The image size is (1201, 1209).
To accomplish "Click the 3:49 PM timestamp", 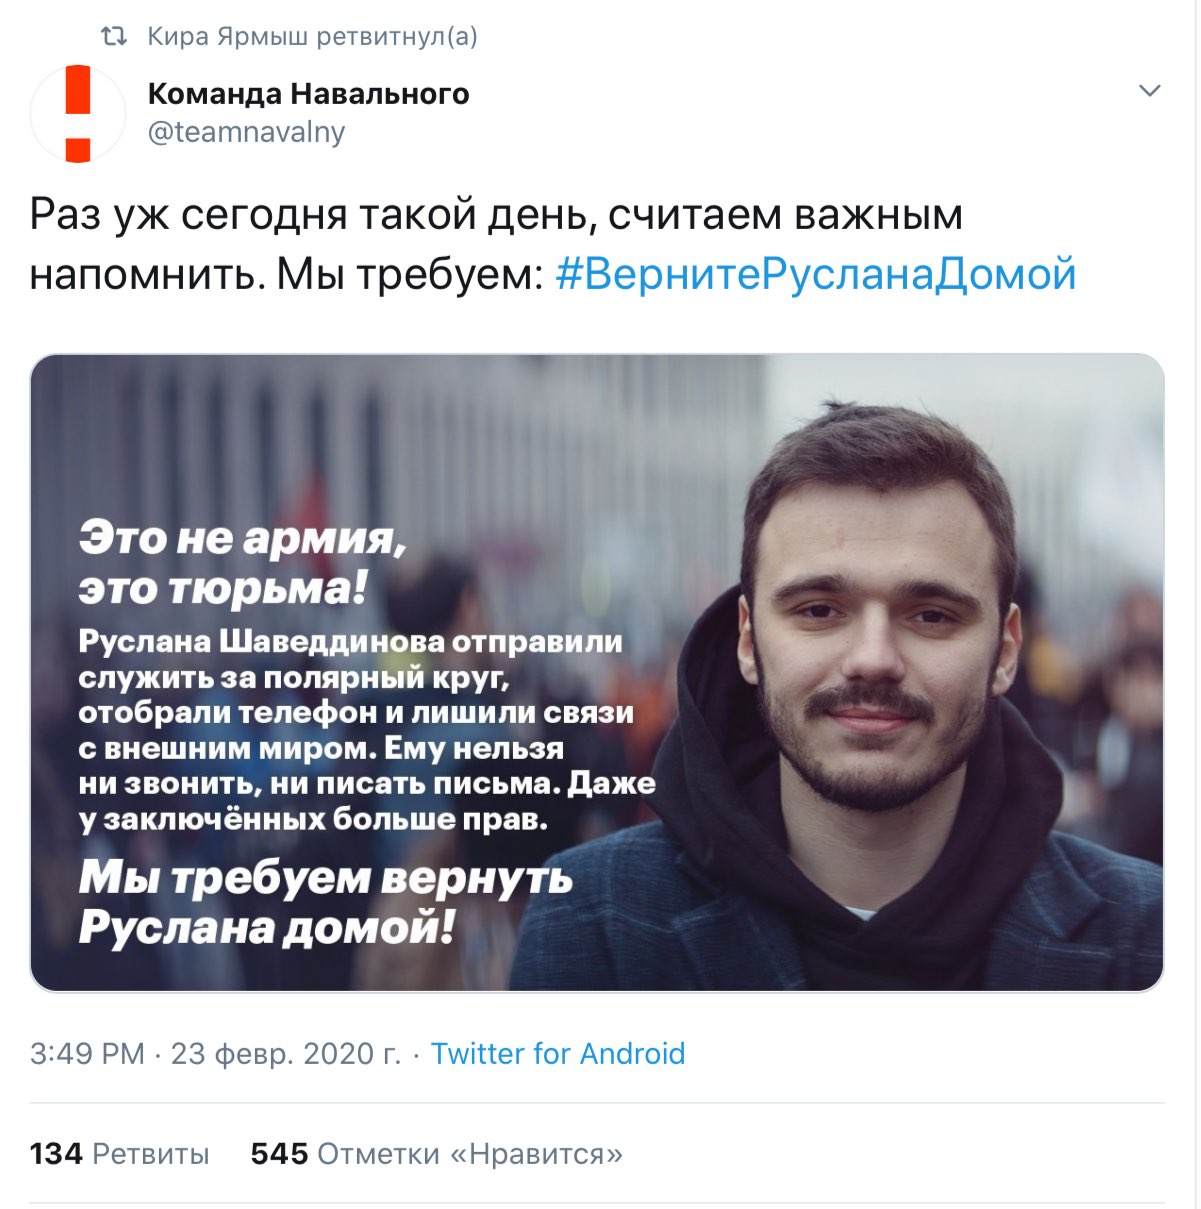I will click(88, 1054).
